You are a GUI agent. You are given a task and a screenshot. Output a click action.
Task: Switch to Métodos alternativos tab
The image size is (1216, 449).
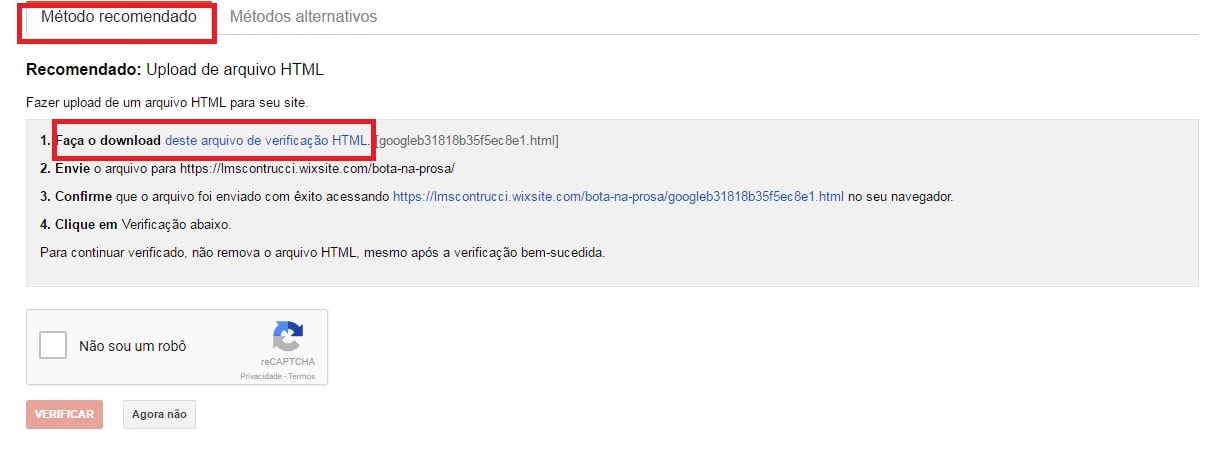pyautogui.click(x=303, y=17)
